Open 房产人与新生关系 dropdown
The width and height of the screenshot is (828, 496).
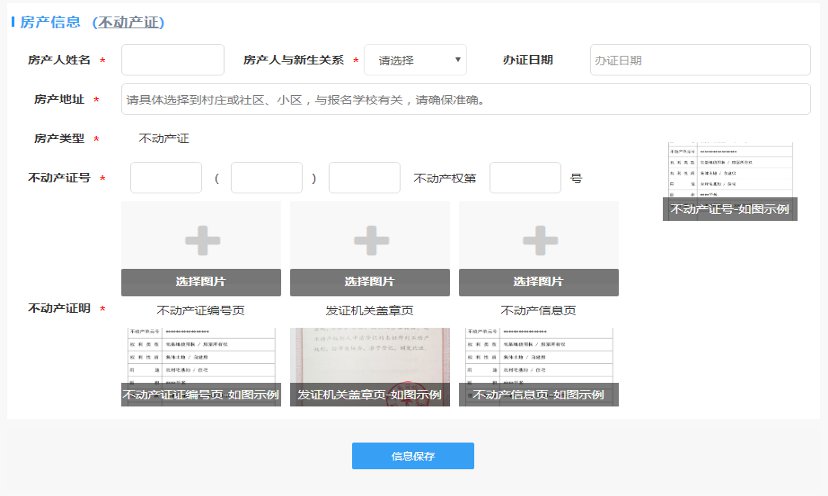point(415,60)
